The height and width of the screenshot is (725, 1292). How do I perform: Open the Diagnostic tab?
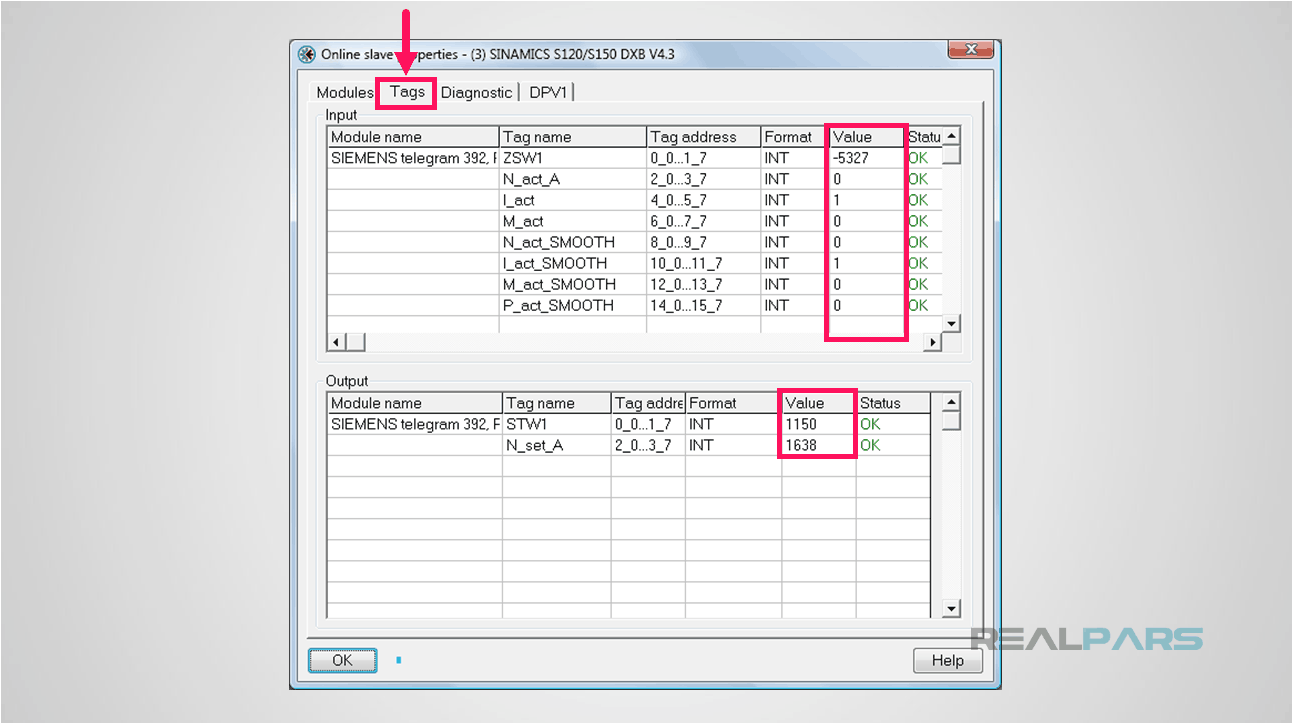click(x=477, y=92)
